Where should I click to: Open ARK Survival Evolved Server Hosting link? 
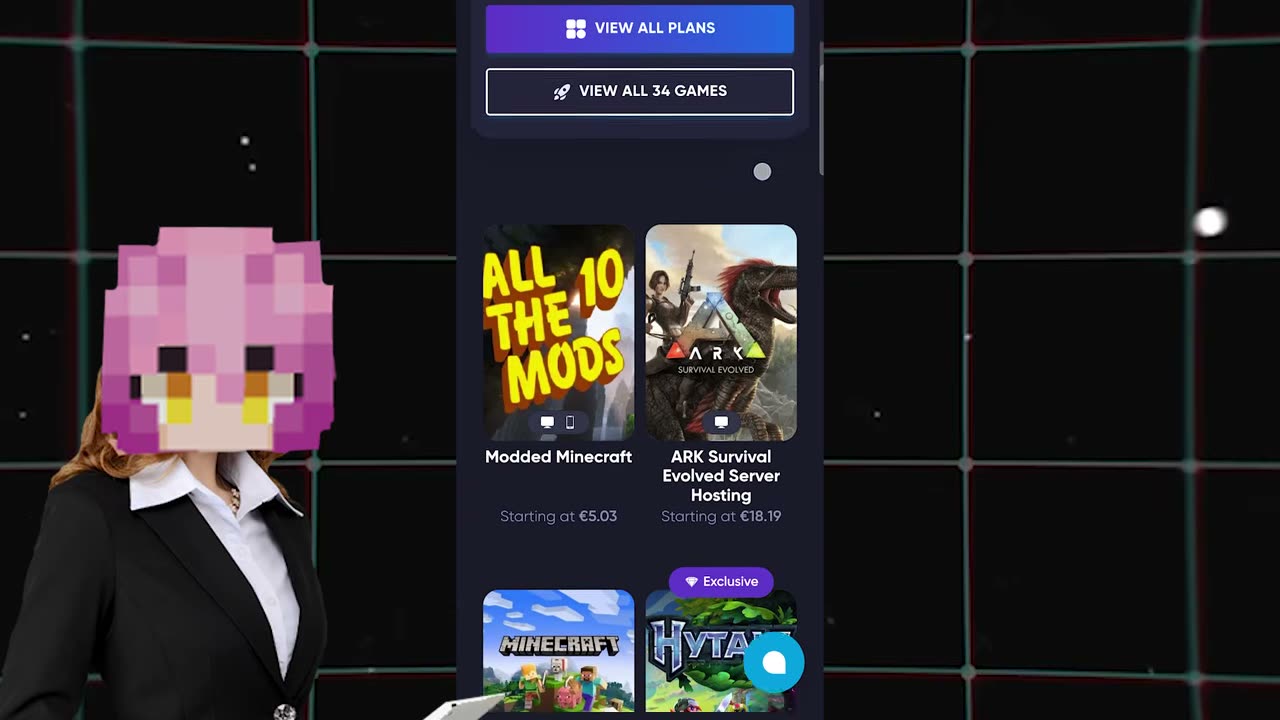coord(721,476)
